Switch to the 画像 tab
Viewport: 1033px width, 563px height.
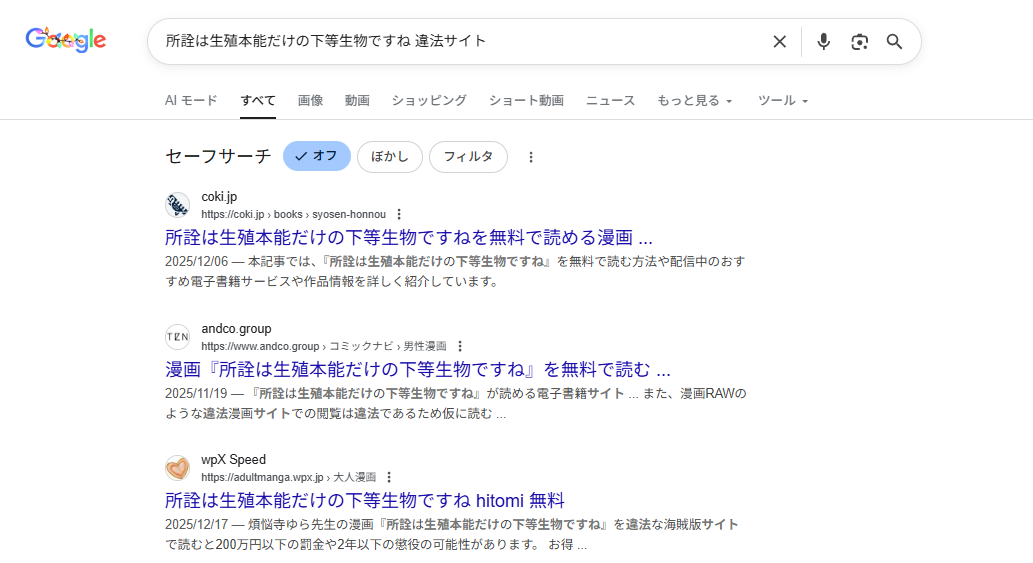click(x=310, y=101)
